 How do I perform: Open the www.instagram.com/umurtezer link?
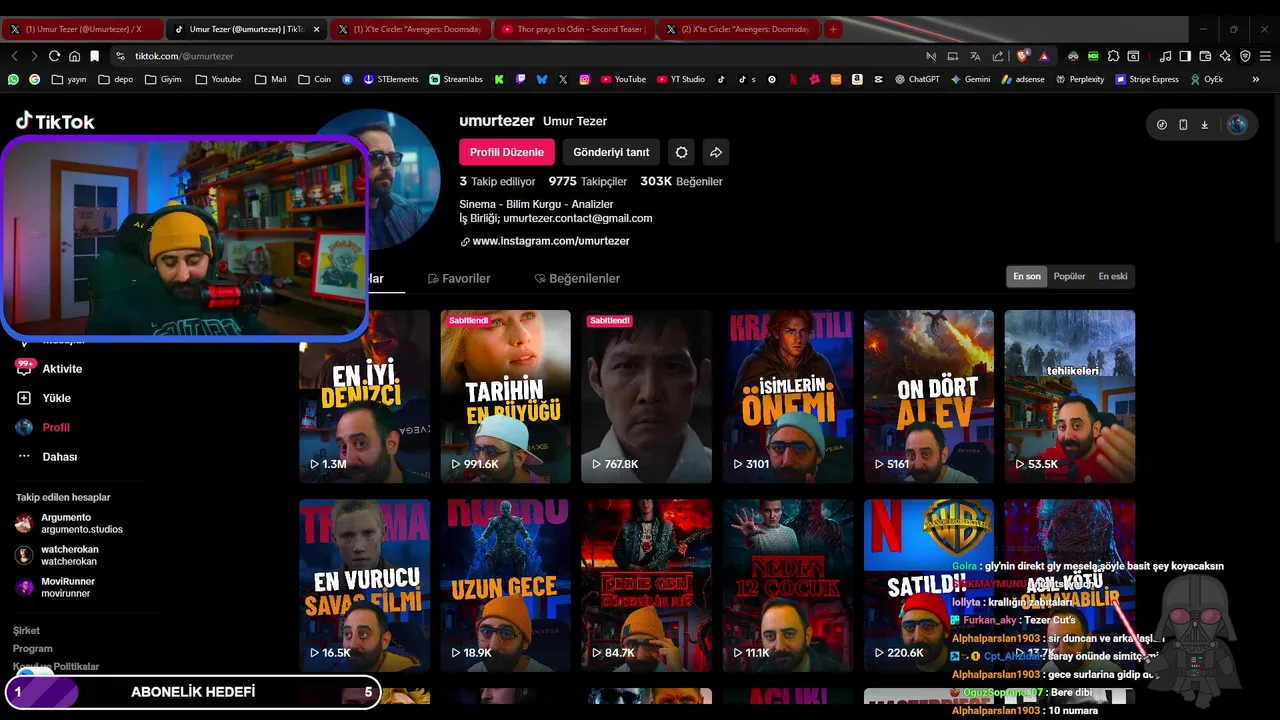551,241
